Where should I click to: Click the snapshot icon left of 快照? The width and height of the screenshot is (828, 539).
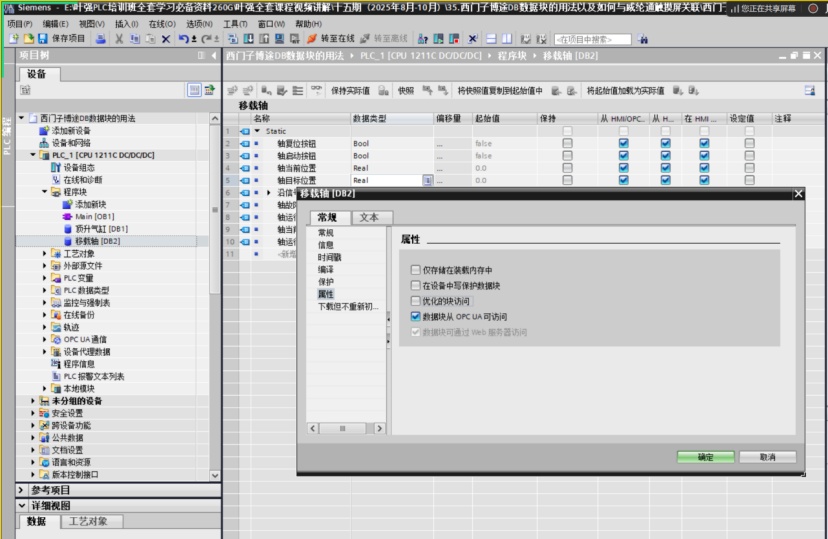pos(384,91)
